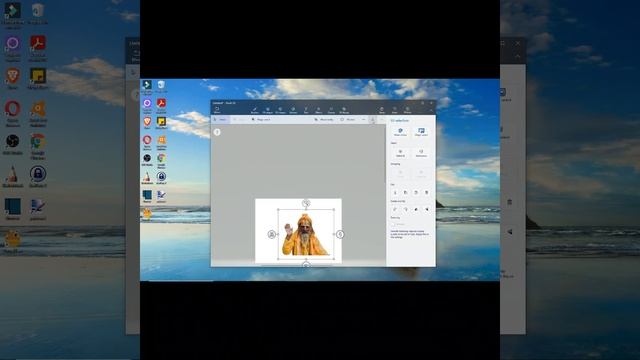Click the Cut icon under Edit
Viewport: 640px width, 360px height.
[x=395, y=192]
